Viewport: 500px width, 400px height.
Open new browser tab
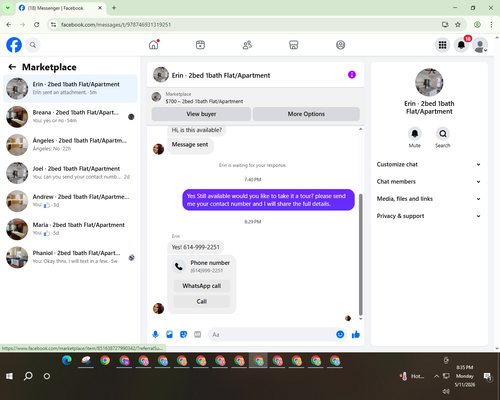pyautogui.click(x=114, y=8)
